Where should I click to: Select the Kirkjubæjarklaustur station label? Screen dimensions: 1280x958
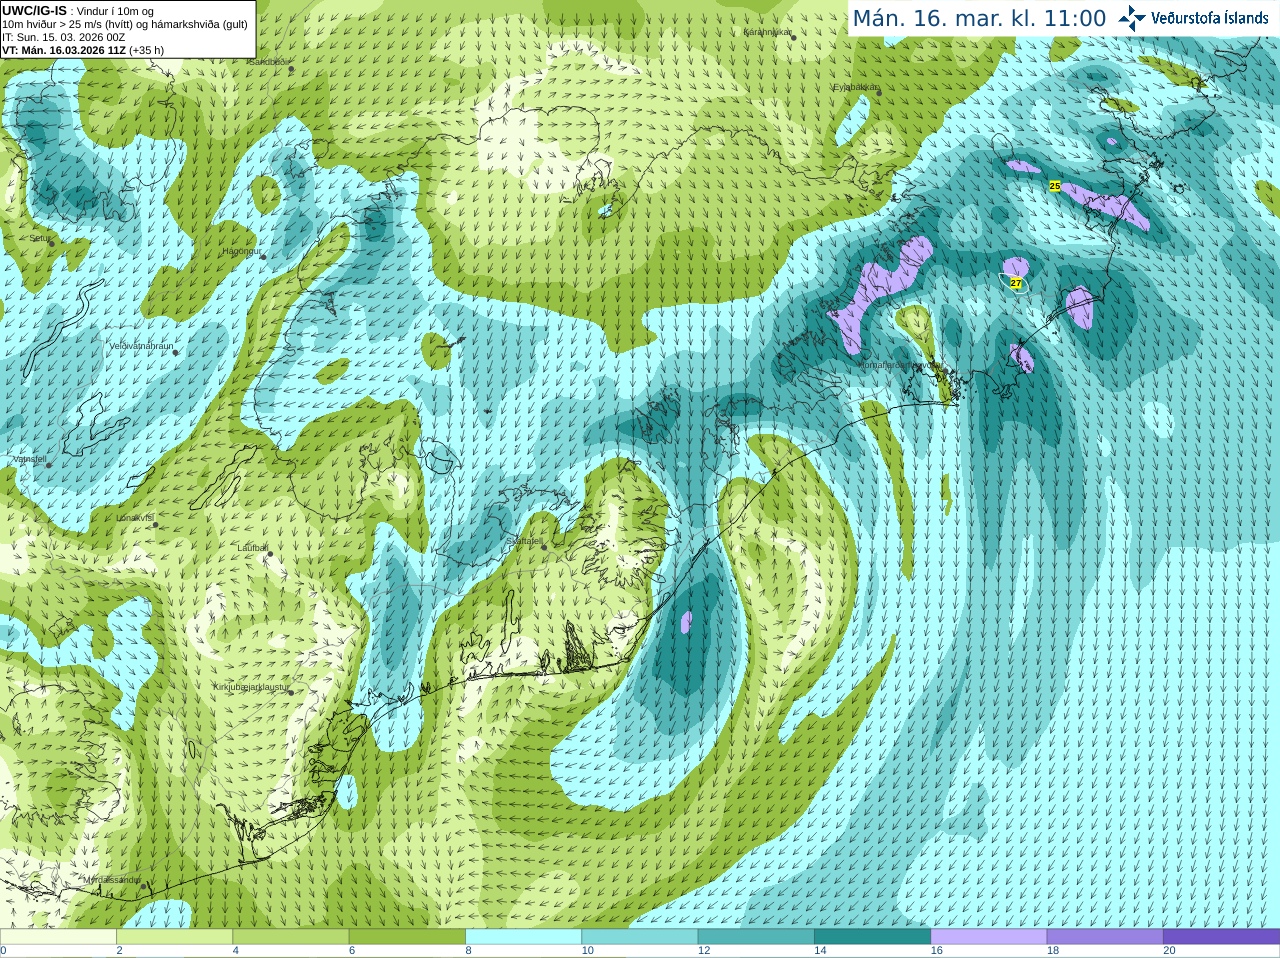252,687
